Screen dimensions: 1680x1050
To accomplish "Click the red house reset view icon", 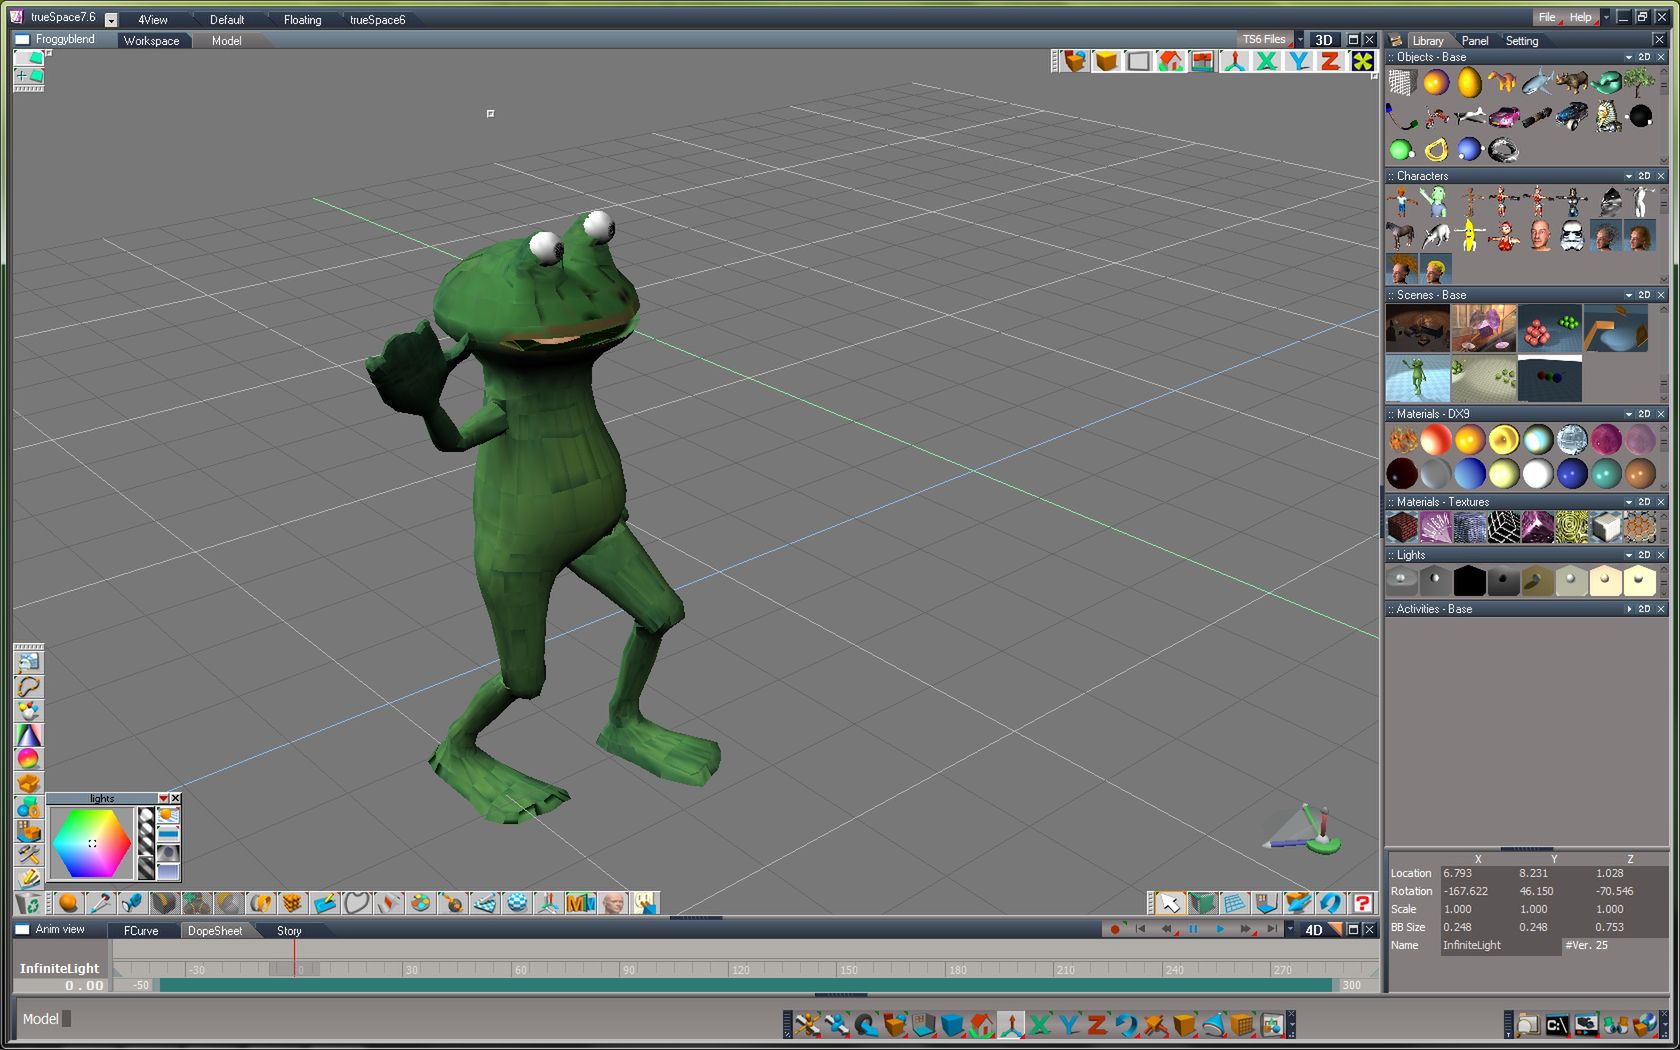I will pyautogui.click(x=1169, y=61).
